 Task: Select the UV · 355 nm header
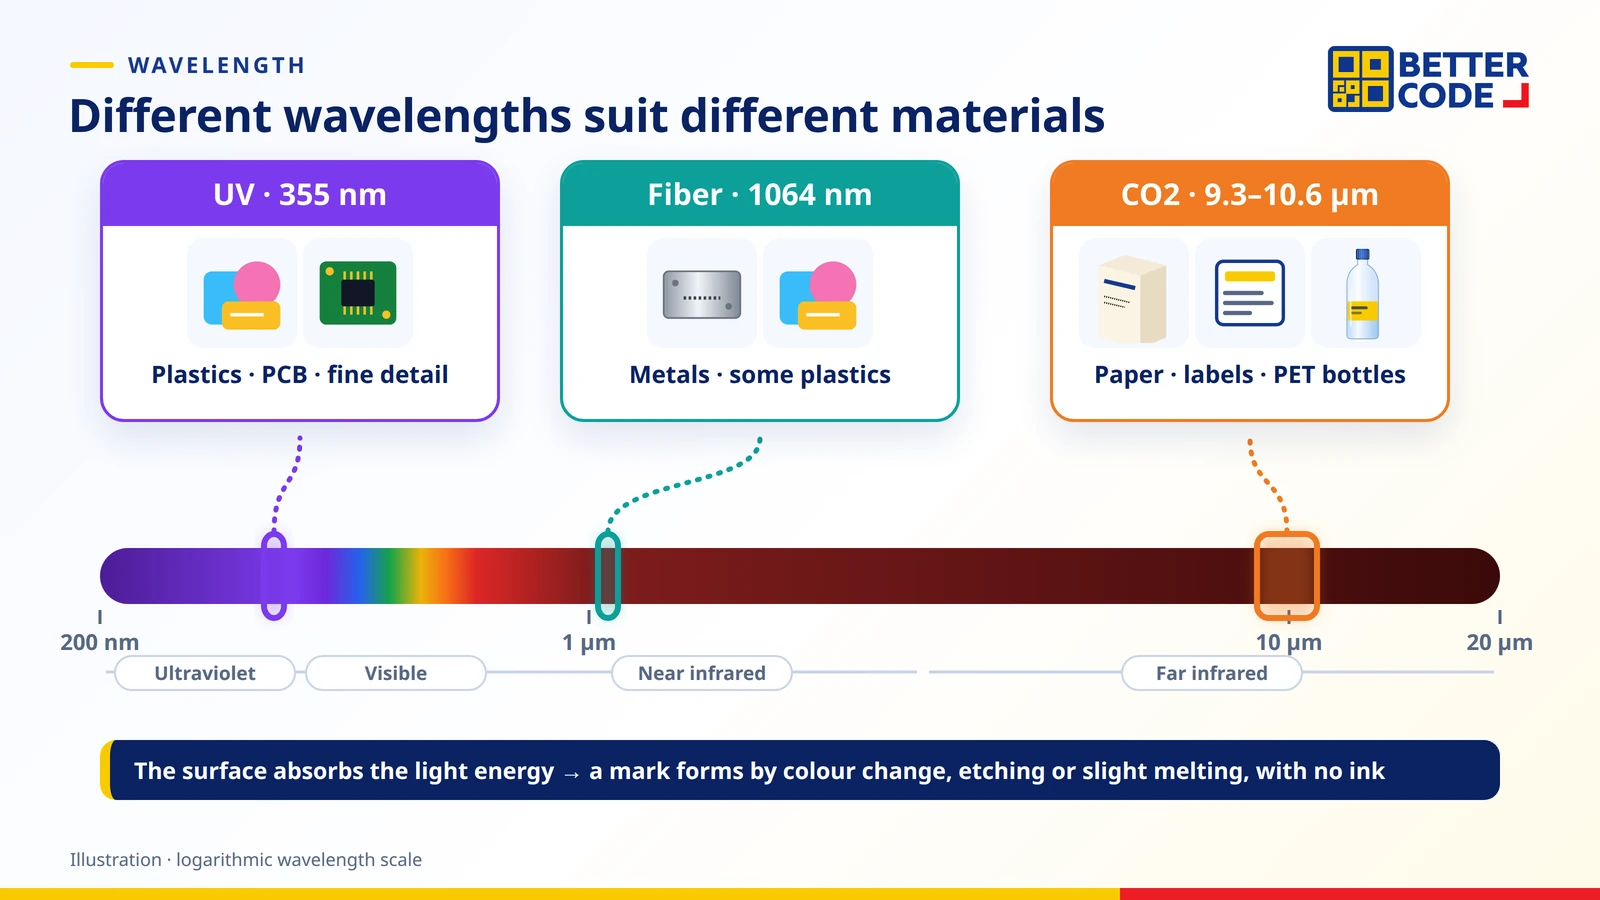300,194
